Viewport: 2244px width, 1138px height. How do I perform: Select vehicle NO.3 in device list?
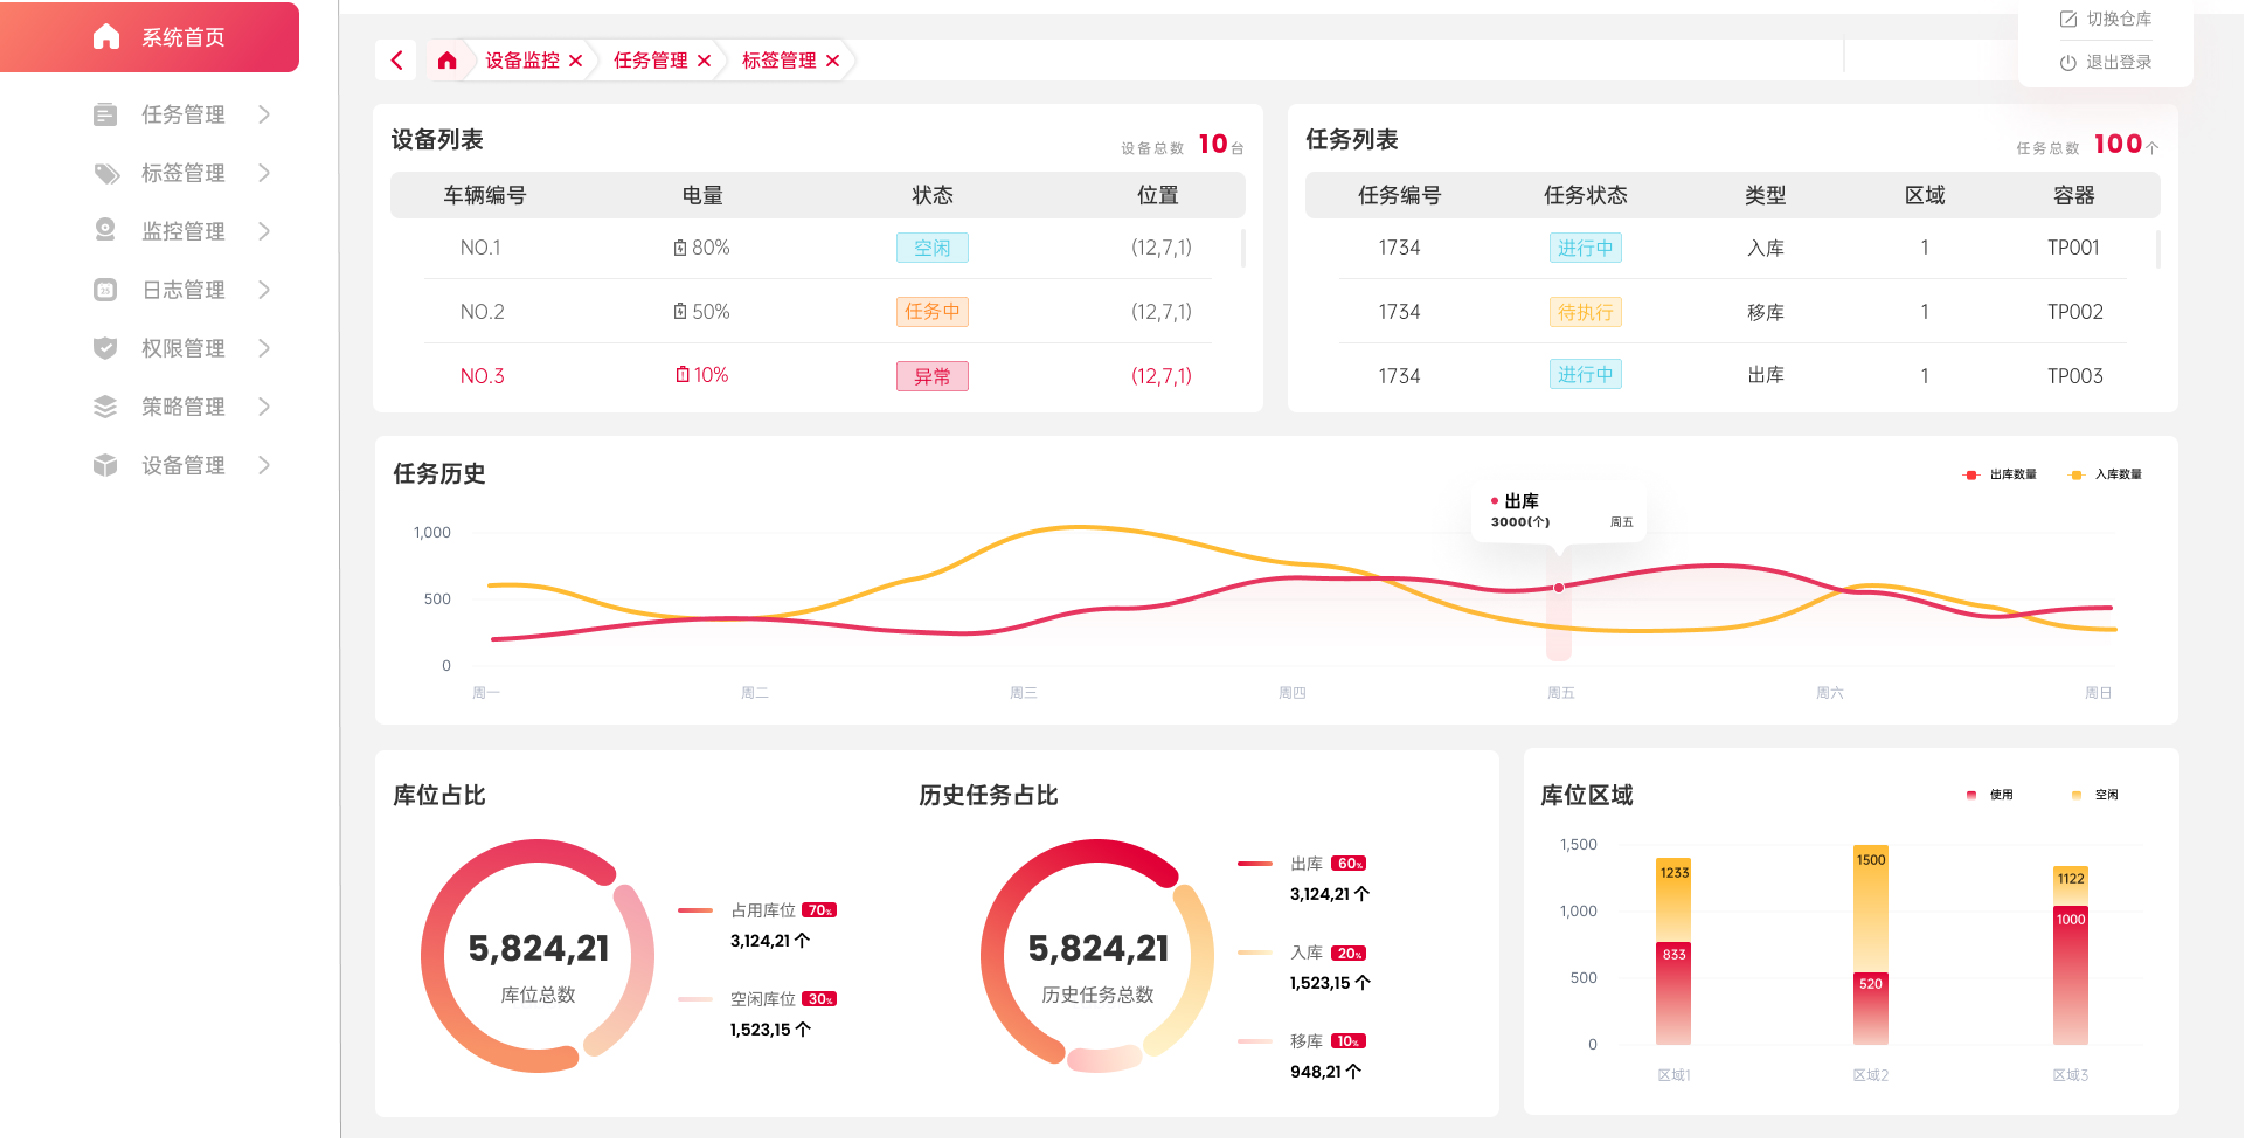(x=482, y=376)
